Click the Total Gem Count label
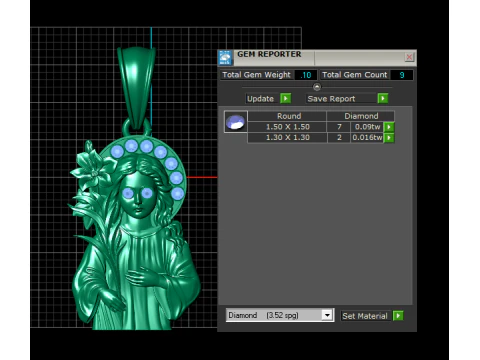 click(x=355, y=75)
